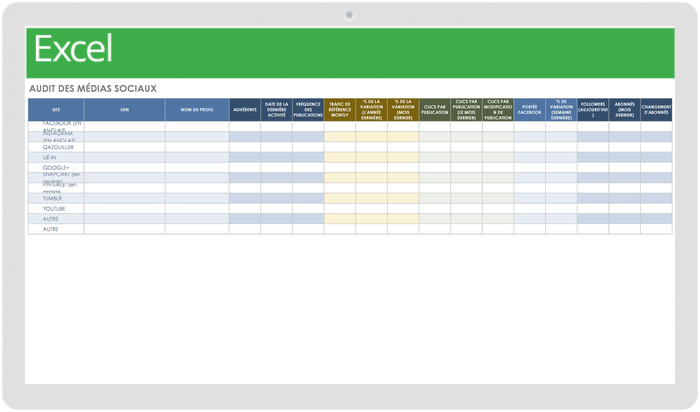Viewport: 700px width, 412px height.
Task: Click 'Fréquence des publications' header
Action: pyautogui.click(x=308, y=109)
